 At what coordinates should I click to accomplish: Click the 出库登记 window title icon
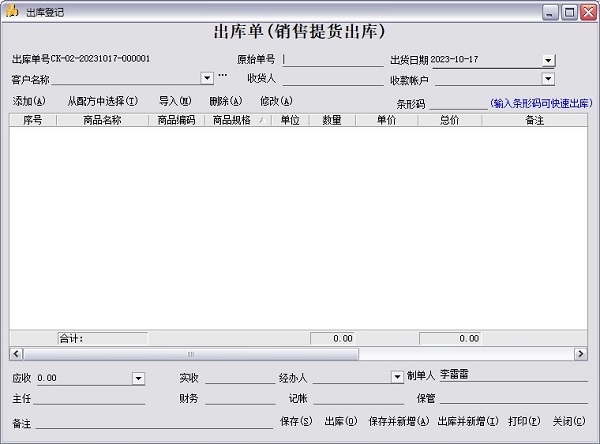pos(12,11)
